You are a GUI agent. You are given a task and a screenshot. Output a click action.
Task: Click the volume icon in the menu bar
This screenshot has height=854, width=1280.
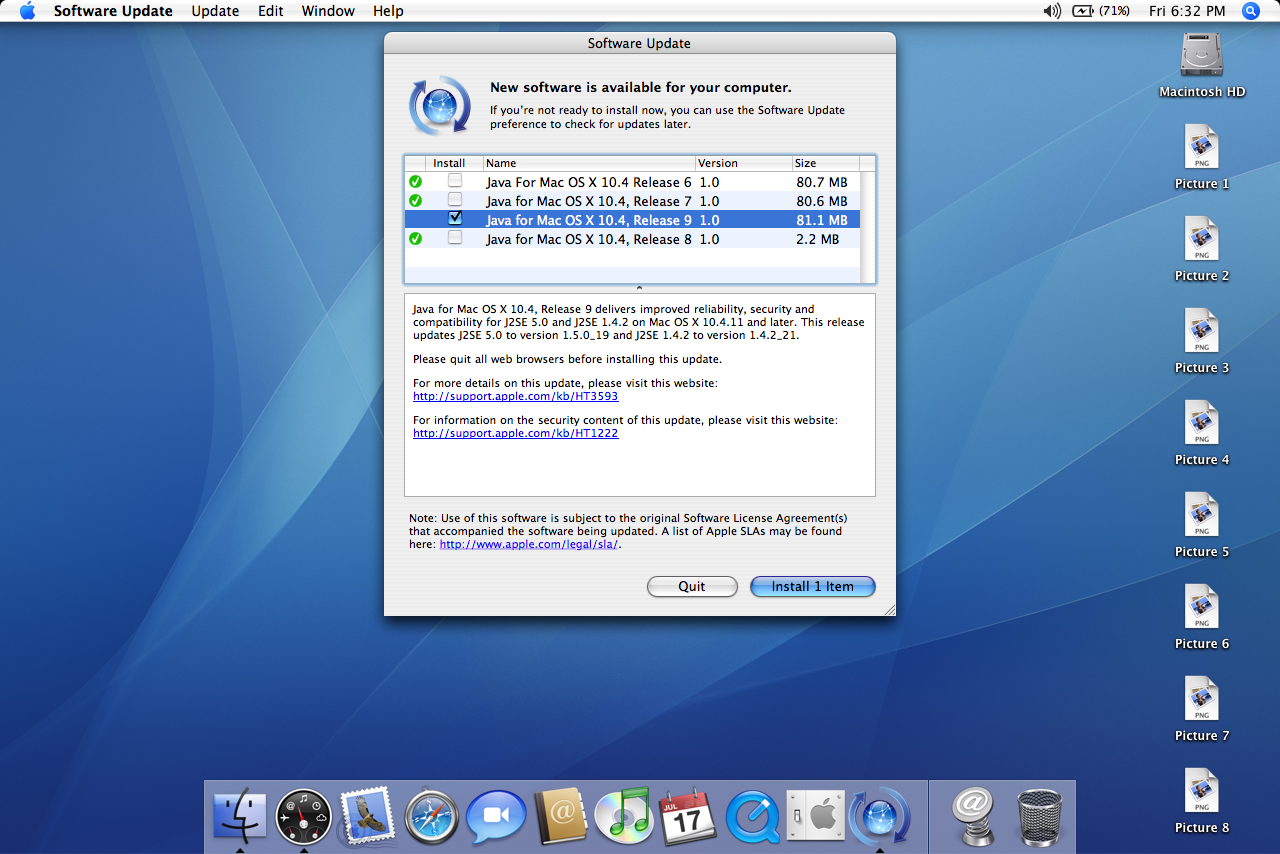click(1052, 11)
